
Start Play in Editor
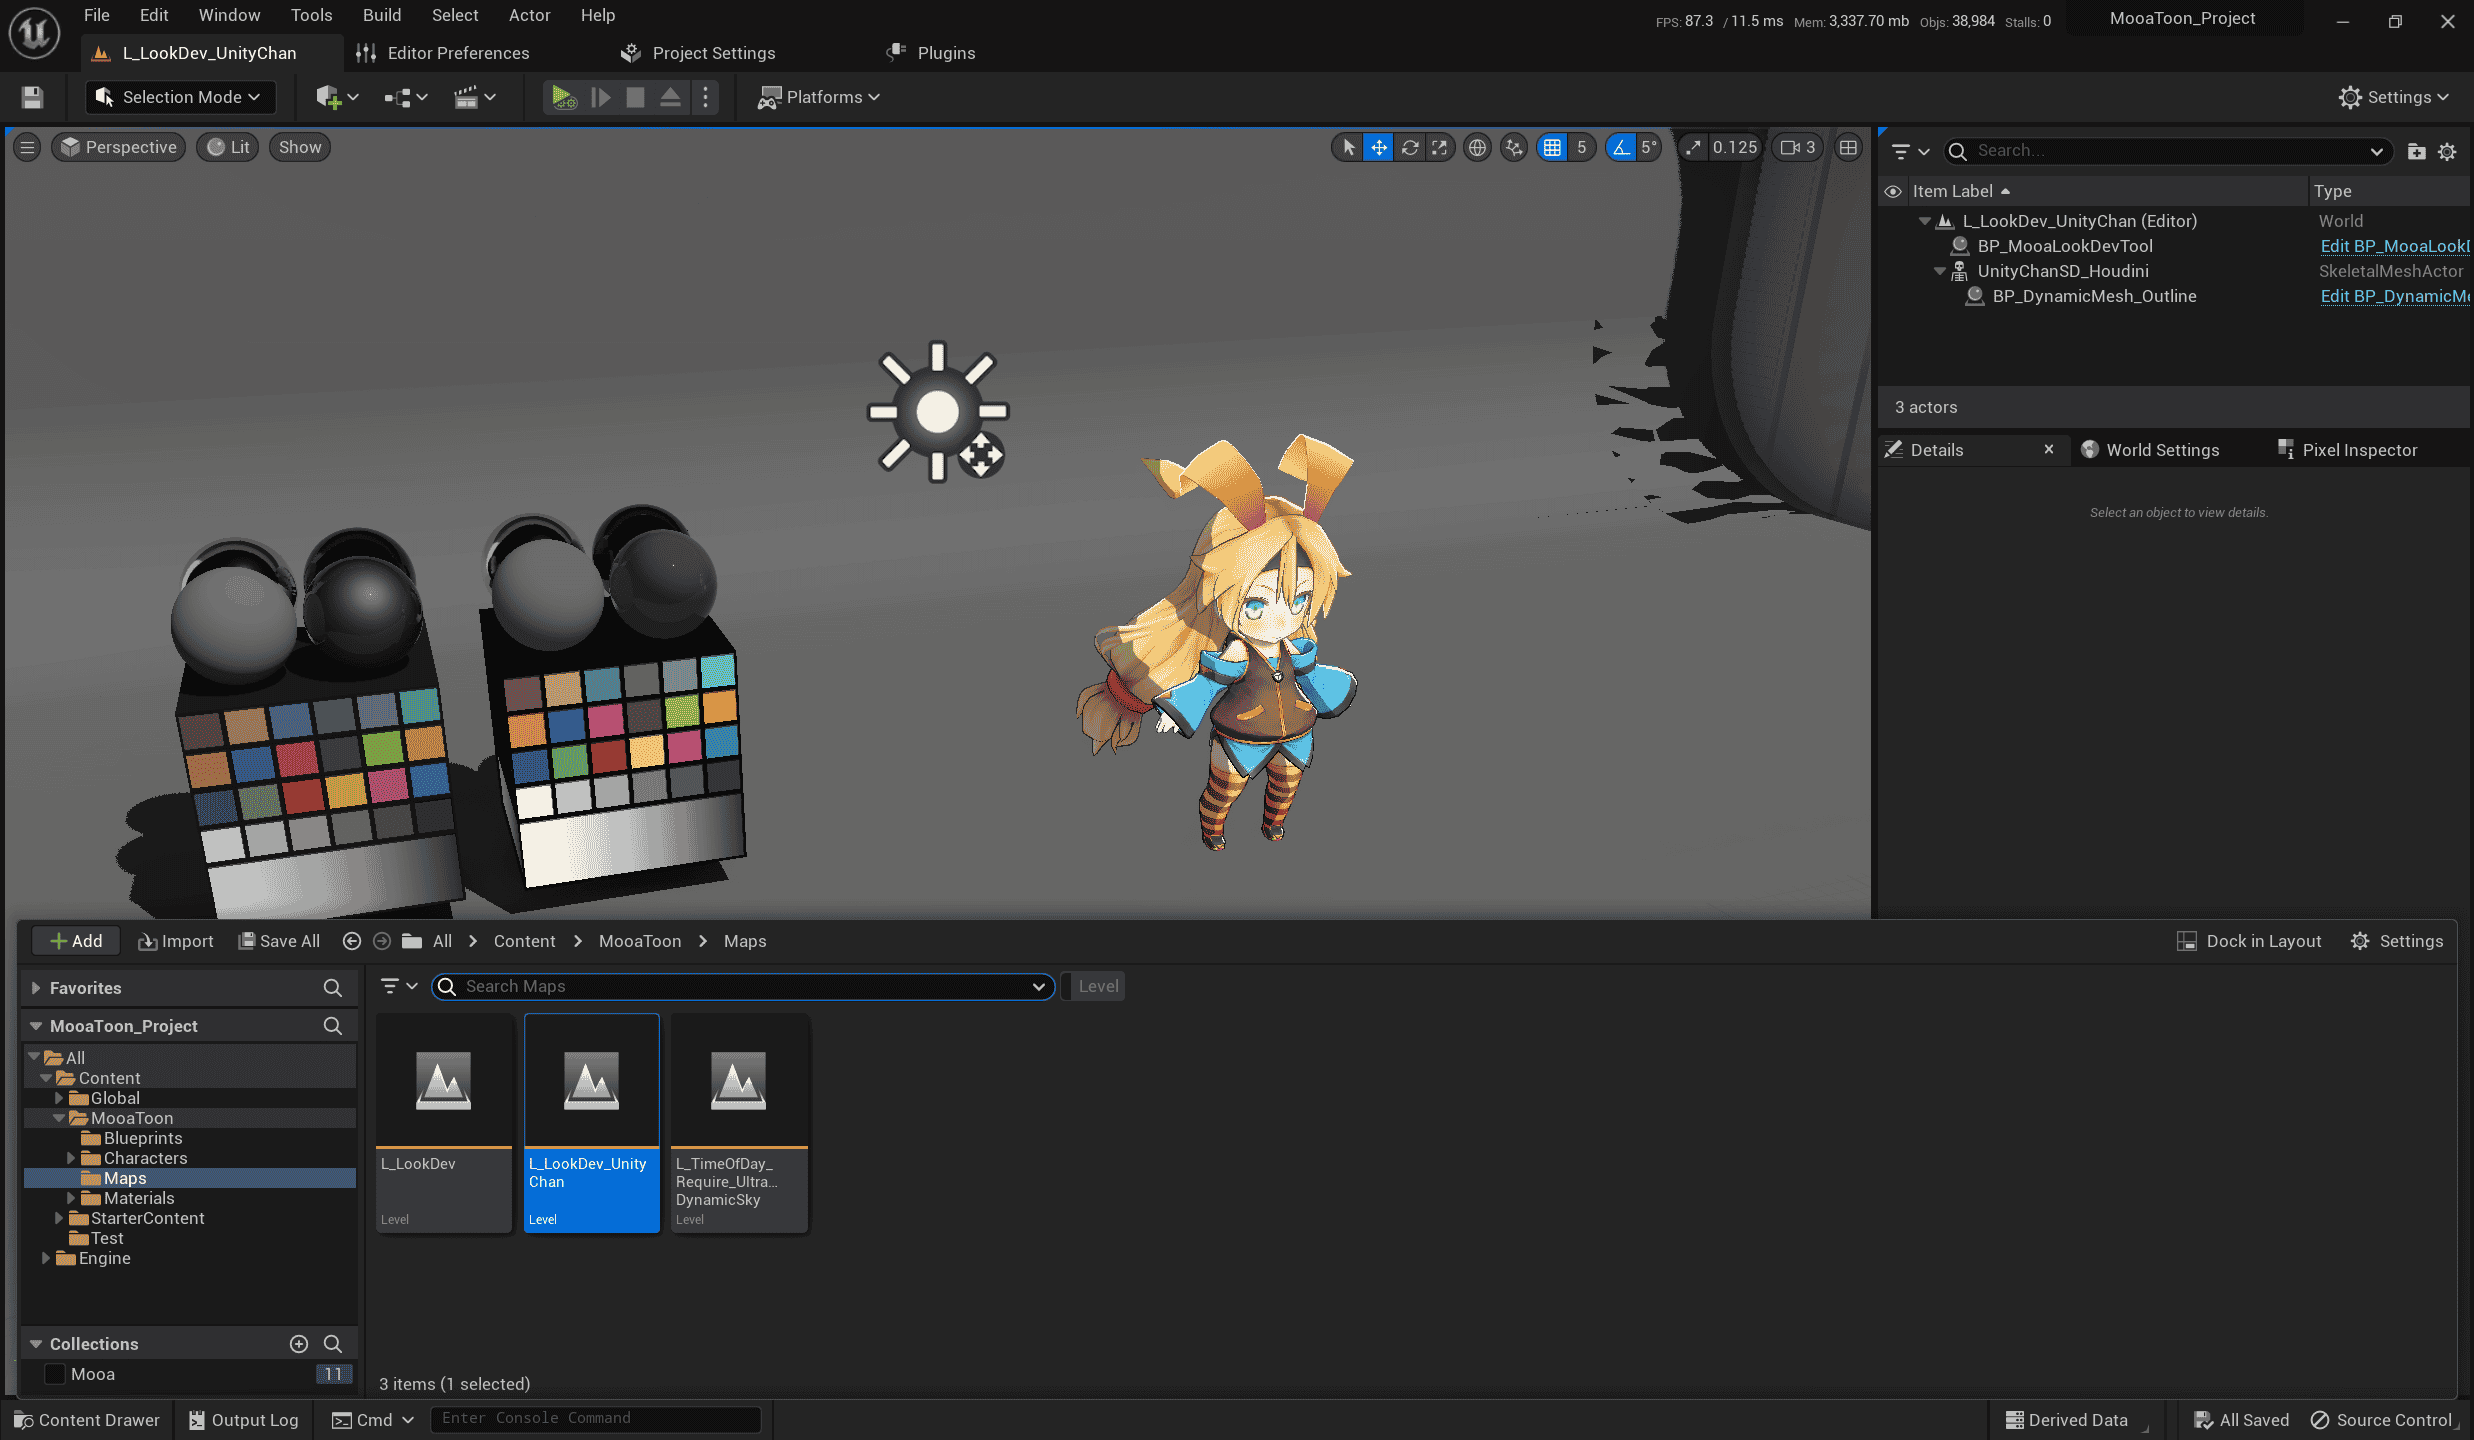(564, 97)
